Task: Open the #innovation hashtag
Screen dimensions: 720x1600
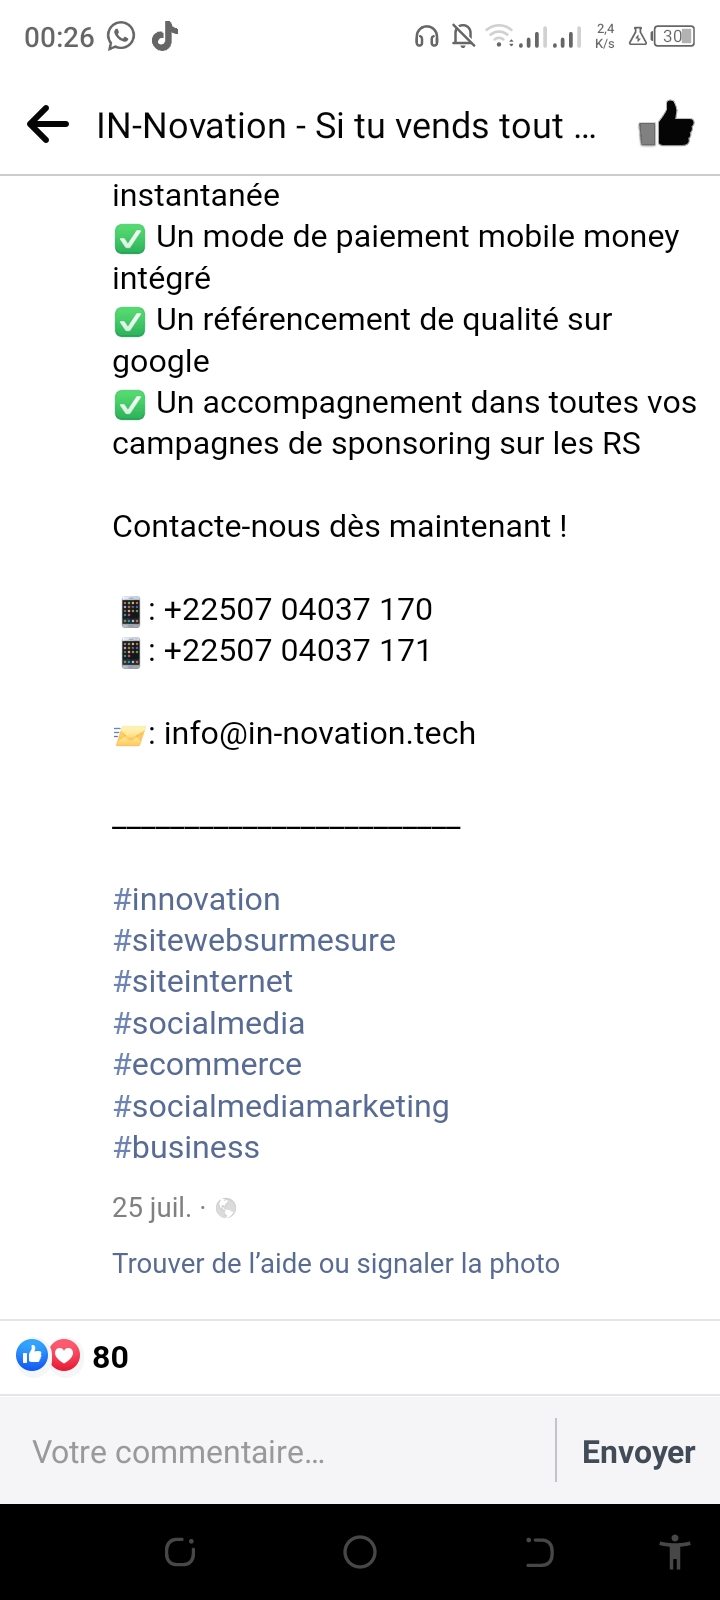Action: [196, 899]
